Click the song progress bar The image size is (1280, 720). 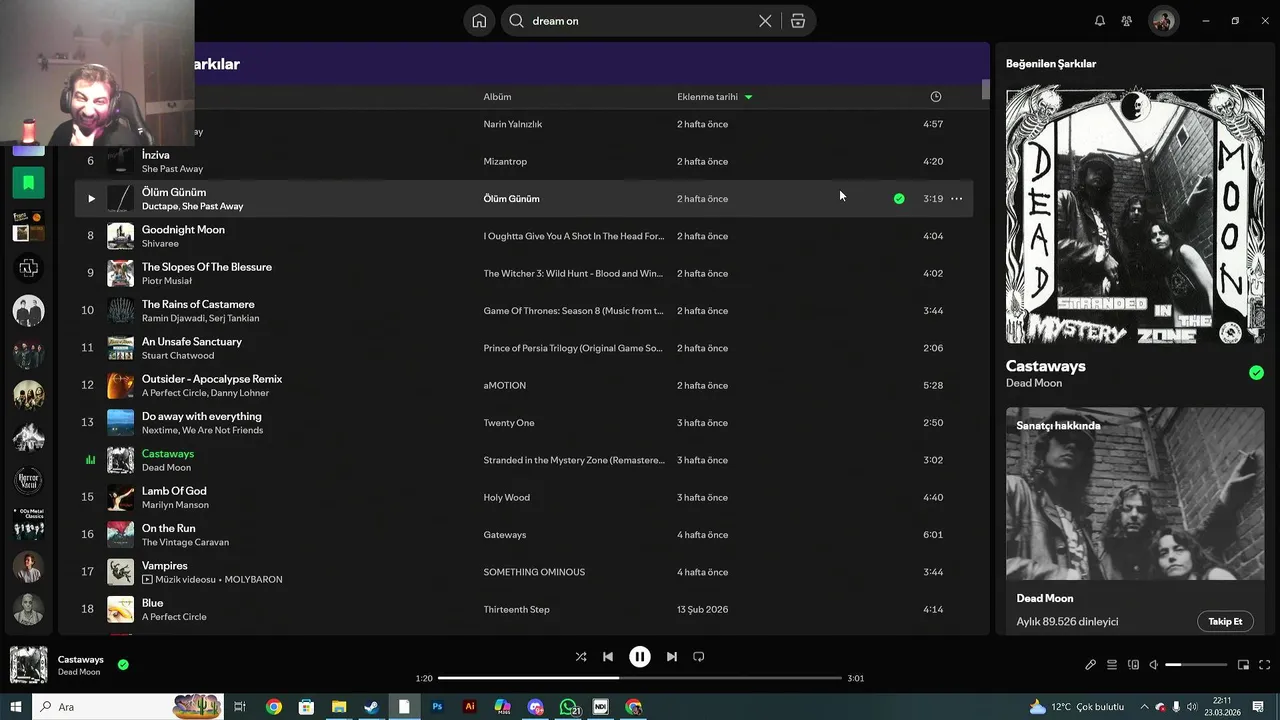point(640,678)
